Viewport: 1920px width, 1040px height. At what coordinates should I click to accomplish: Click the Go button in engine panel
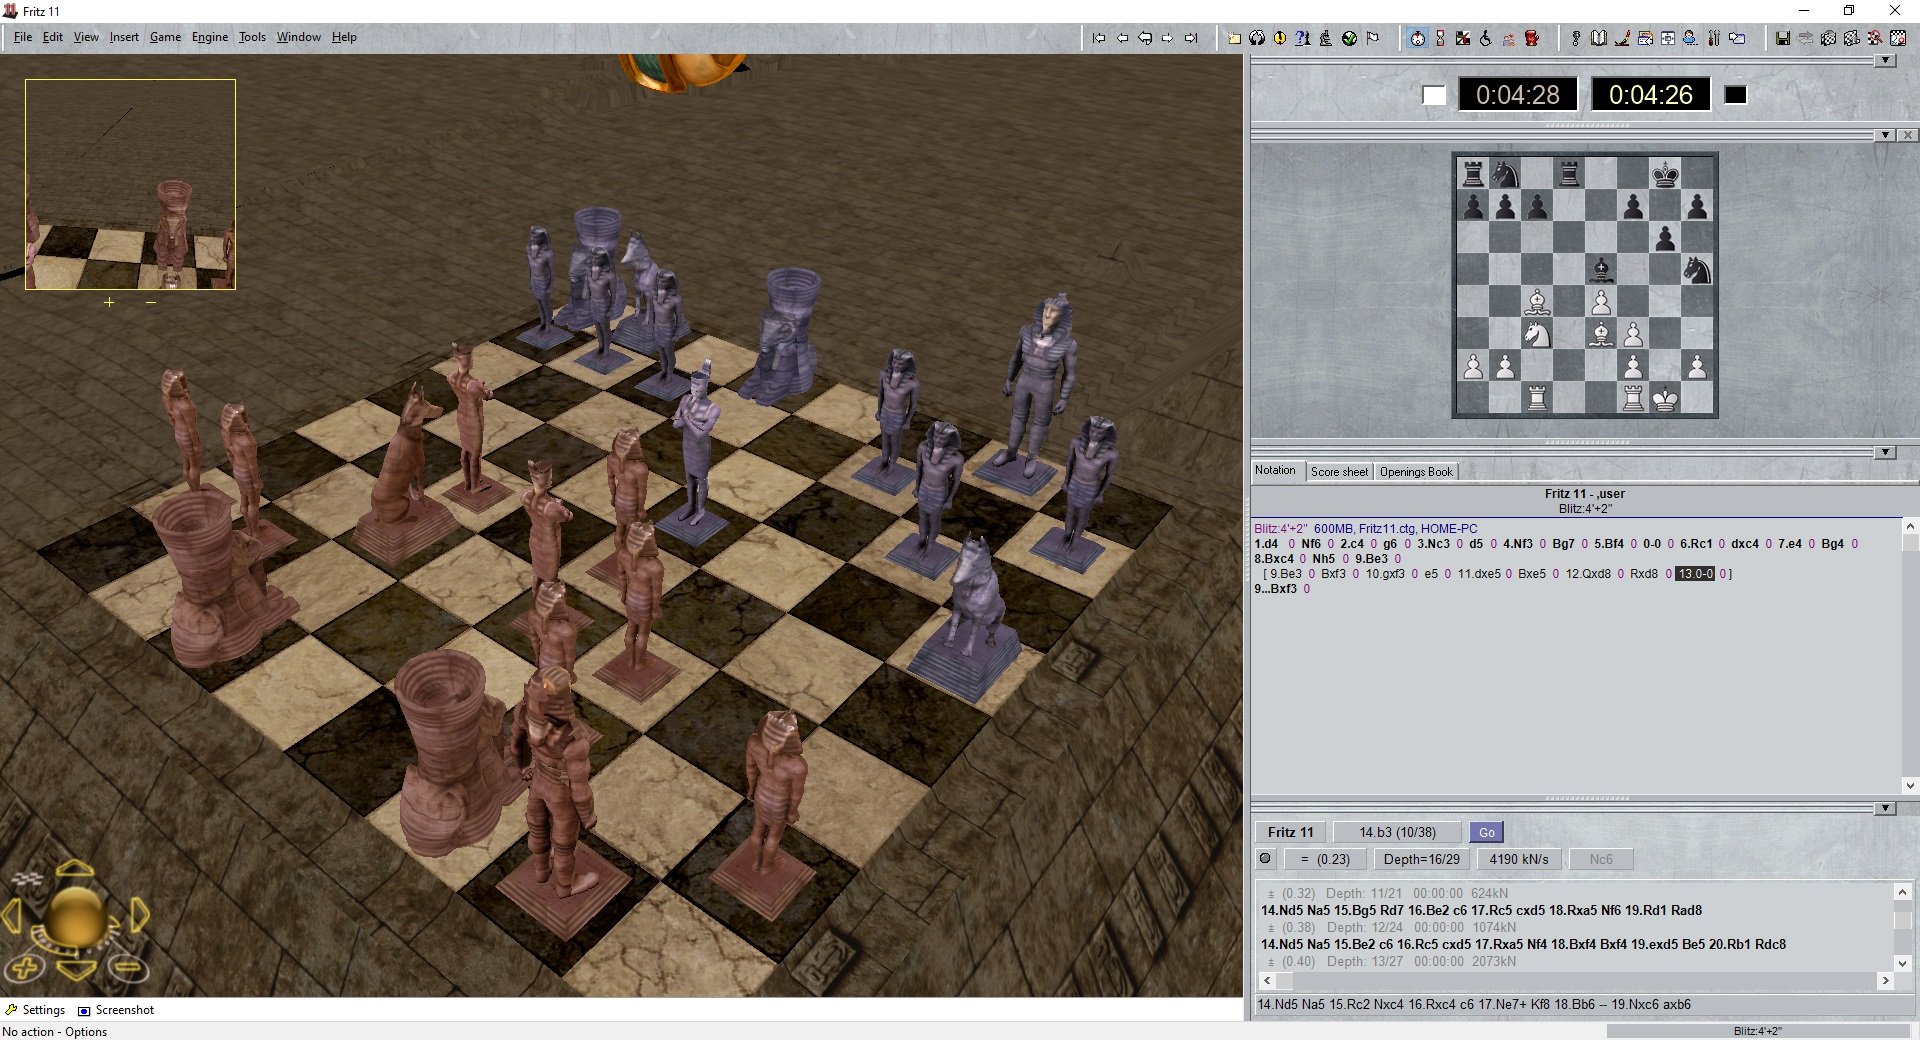pyautogui.click(x=1487, y=832)
